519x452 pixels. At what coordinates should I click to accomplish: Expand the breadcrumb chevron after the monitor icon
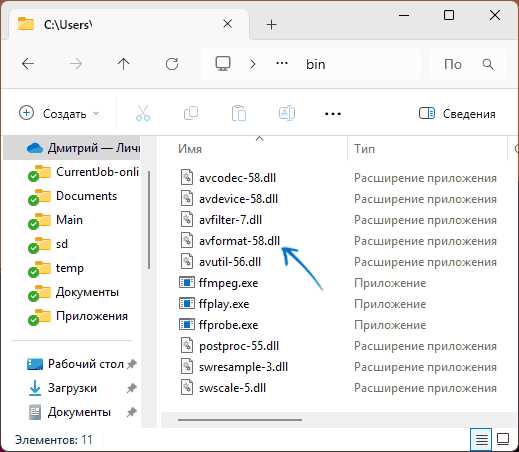pyautogui.click(x=253, y=64)
